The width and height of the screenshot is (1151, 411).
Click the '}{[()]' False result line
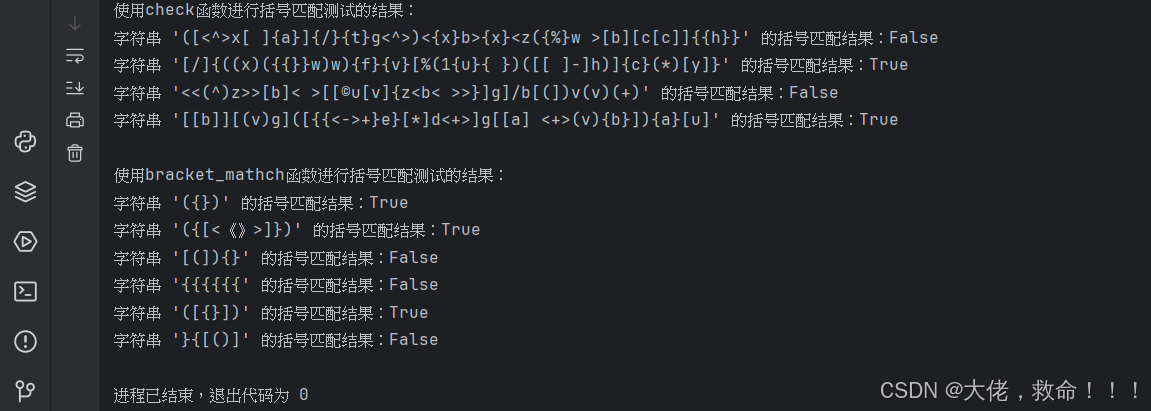pos(276,340)
